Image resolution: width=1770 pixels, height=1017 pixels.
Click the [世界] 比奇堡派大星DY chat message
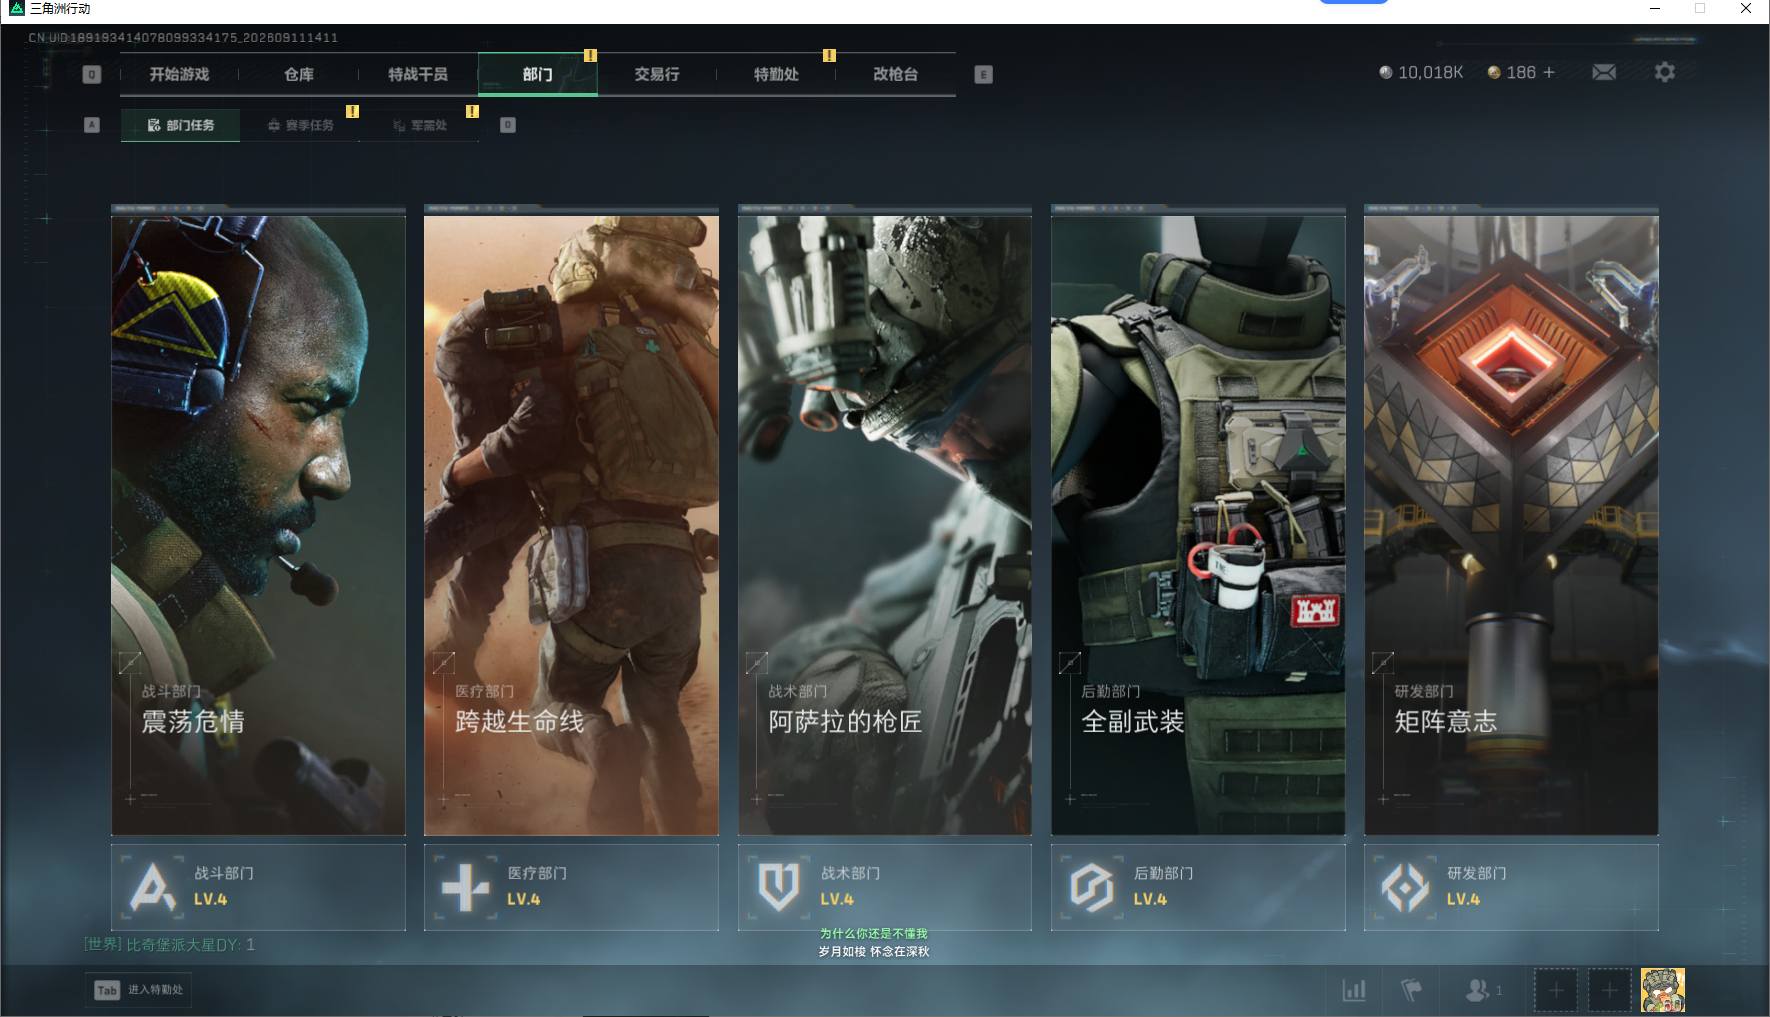pyautogui.click(x=169, y=944)
